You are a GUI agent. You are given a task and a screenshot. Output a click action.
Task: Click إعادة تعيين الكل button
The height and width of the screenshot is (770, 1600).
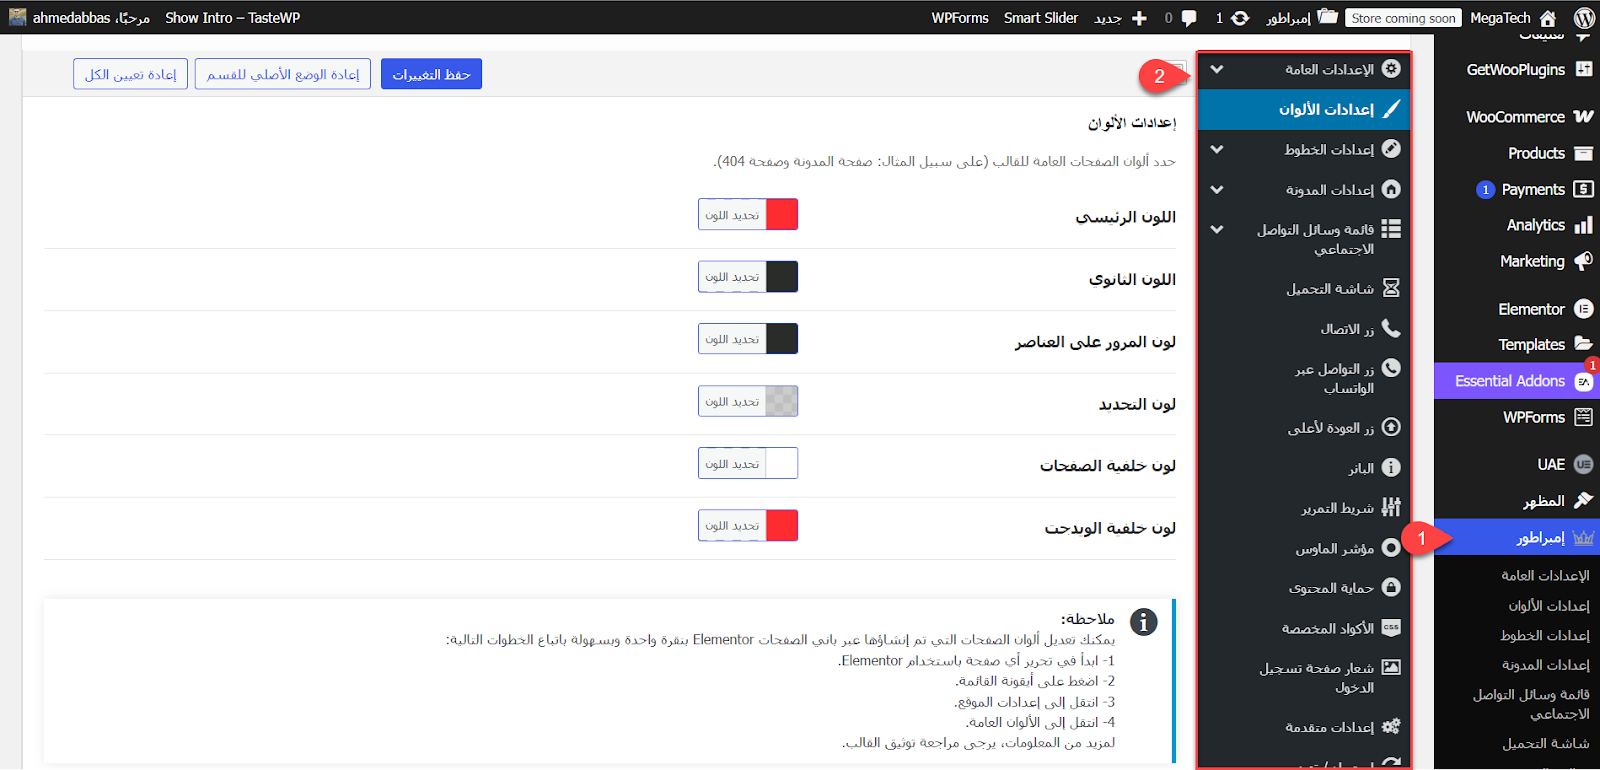(x=130, y=74)
